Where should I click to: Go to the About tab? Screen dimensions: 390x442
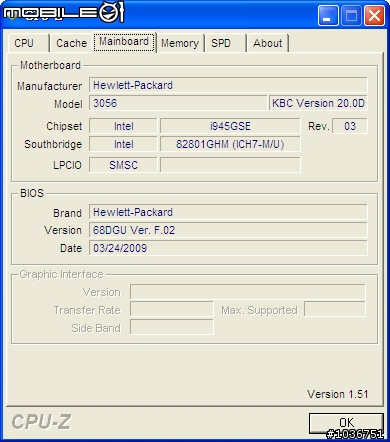tap(268, 43)
